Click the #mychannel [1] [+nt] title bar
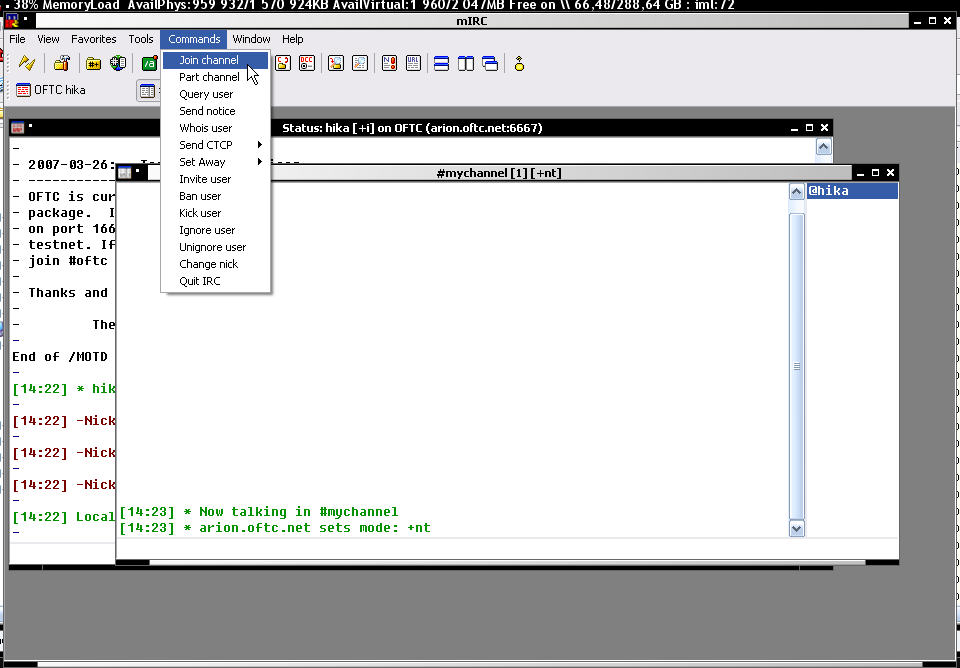Screen dimensions: 960x668 point(498,173)
